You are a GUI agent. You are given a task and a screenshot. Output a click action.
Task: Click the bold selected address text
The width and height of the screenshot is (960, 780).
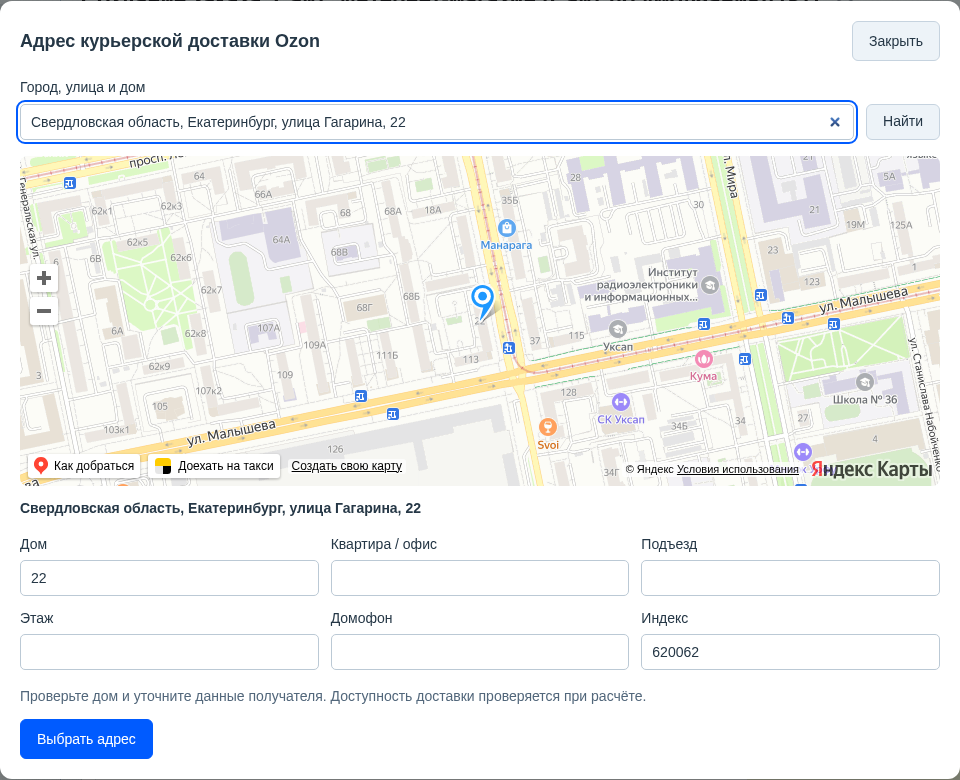(x=220, y=508)
